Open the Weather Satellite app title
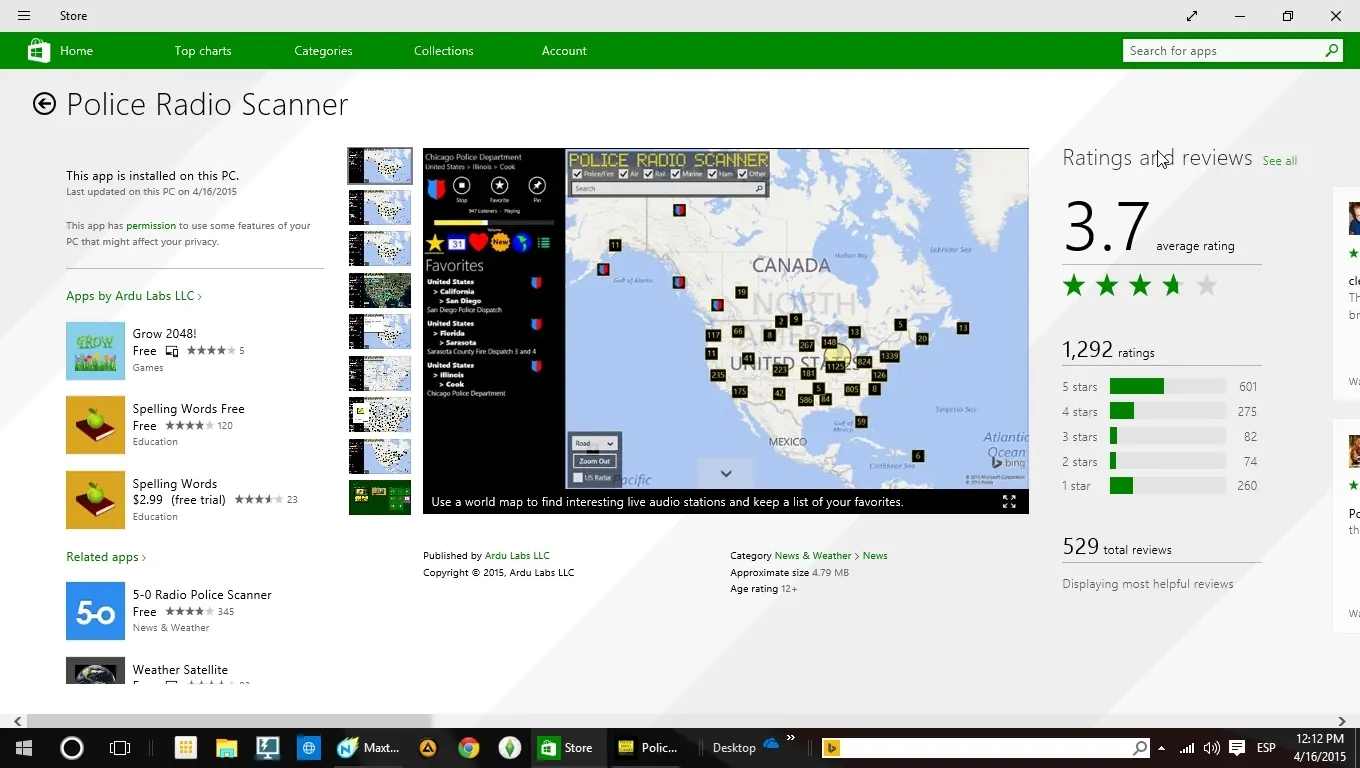 pos(180,670)
